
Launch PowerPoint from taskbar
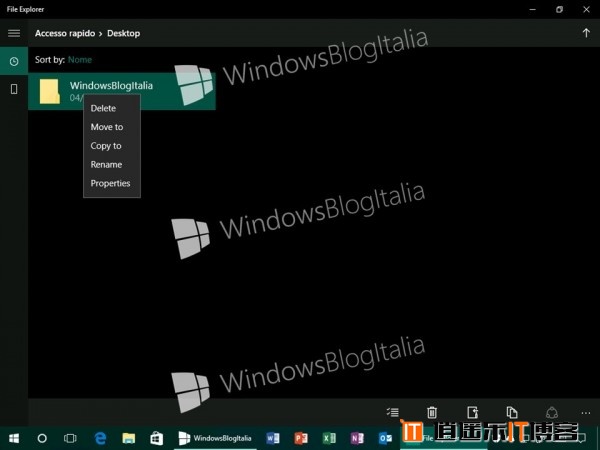[x=301, y=438]
